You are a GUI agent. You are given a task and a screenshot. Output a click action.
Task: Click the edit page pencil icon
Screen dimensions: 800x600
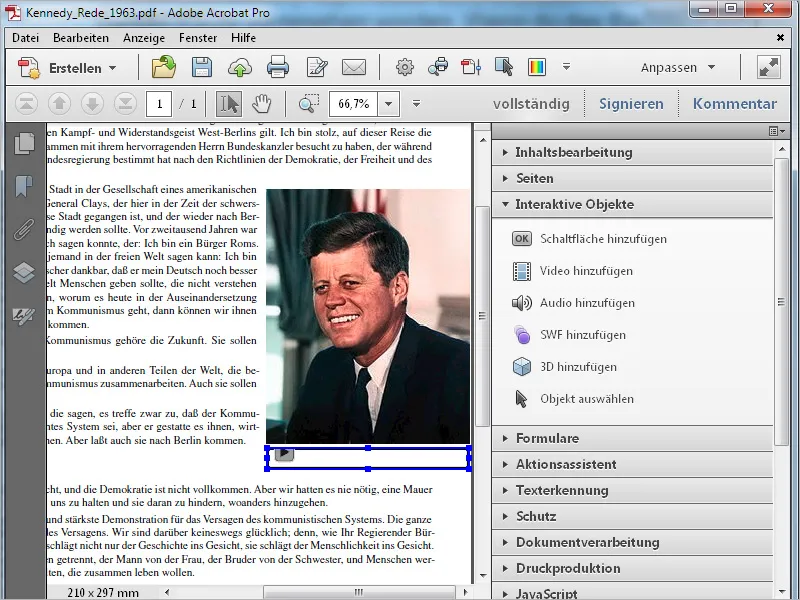(317, 67)
